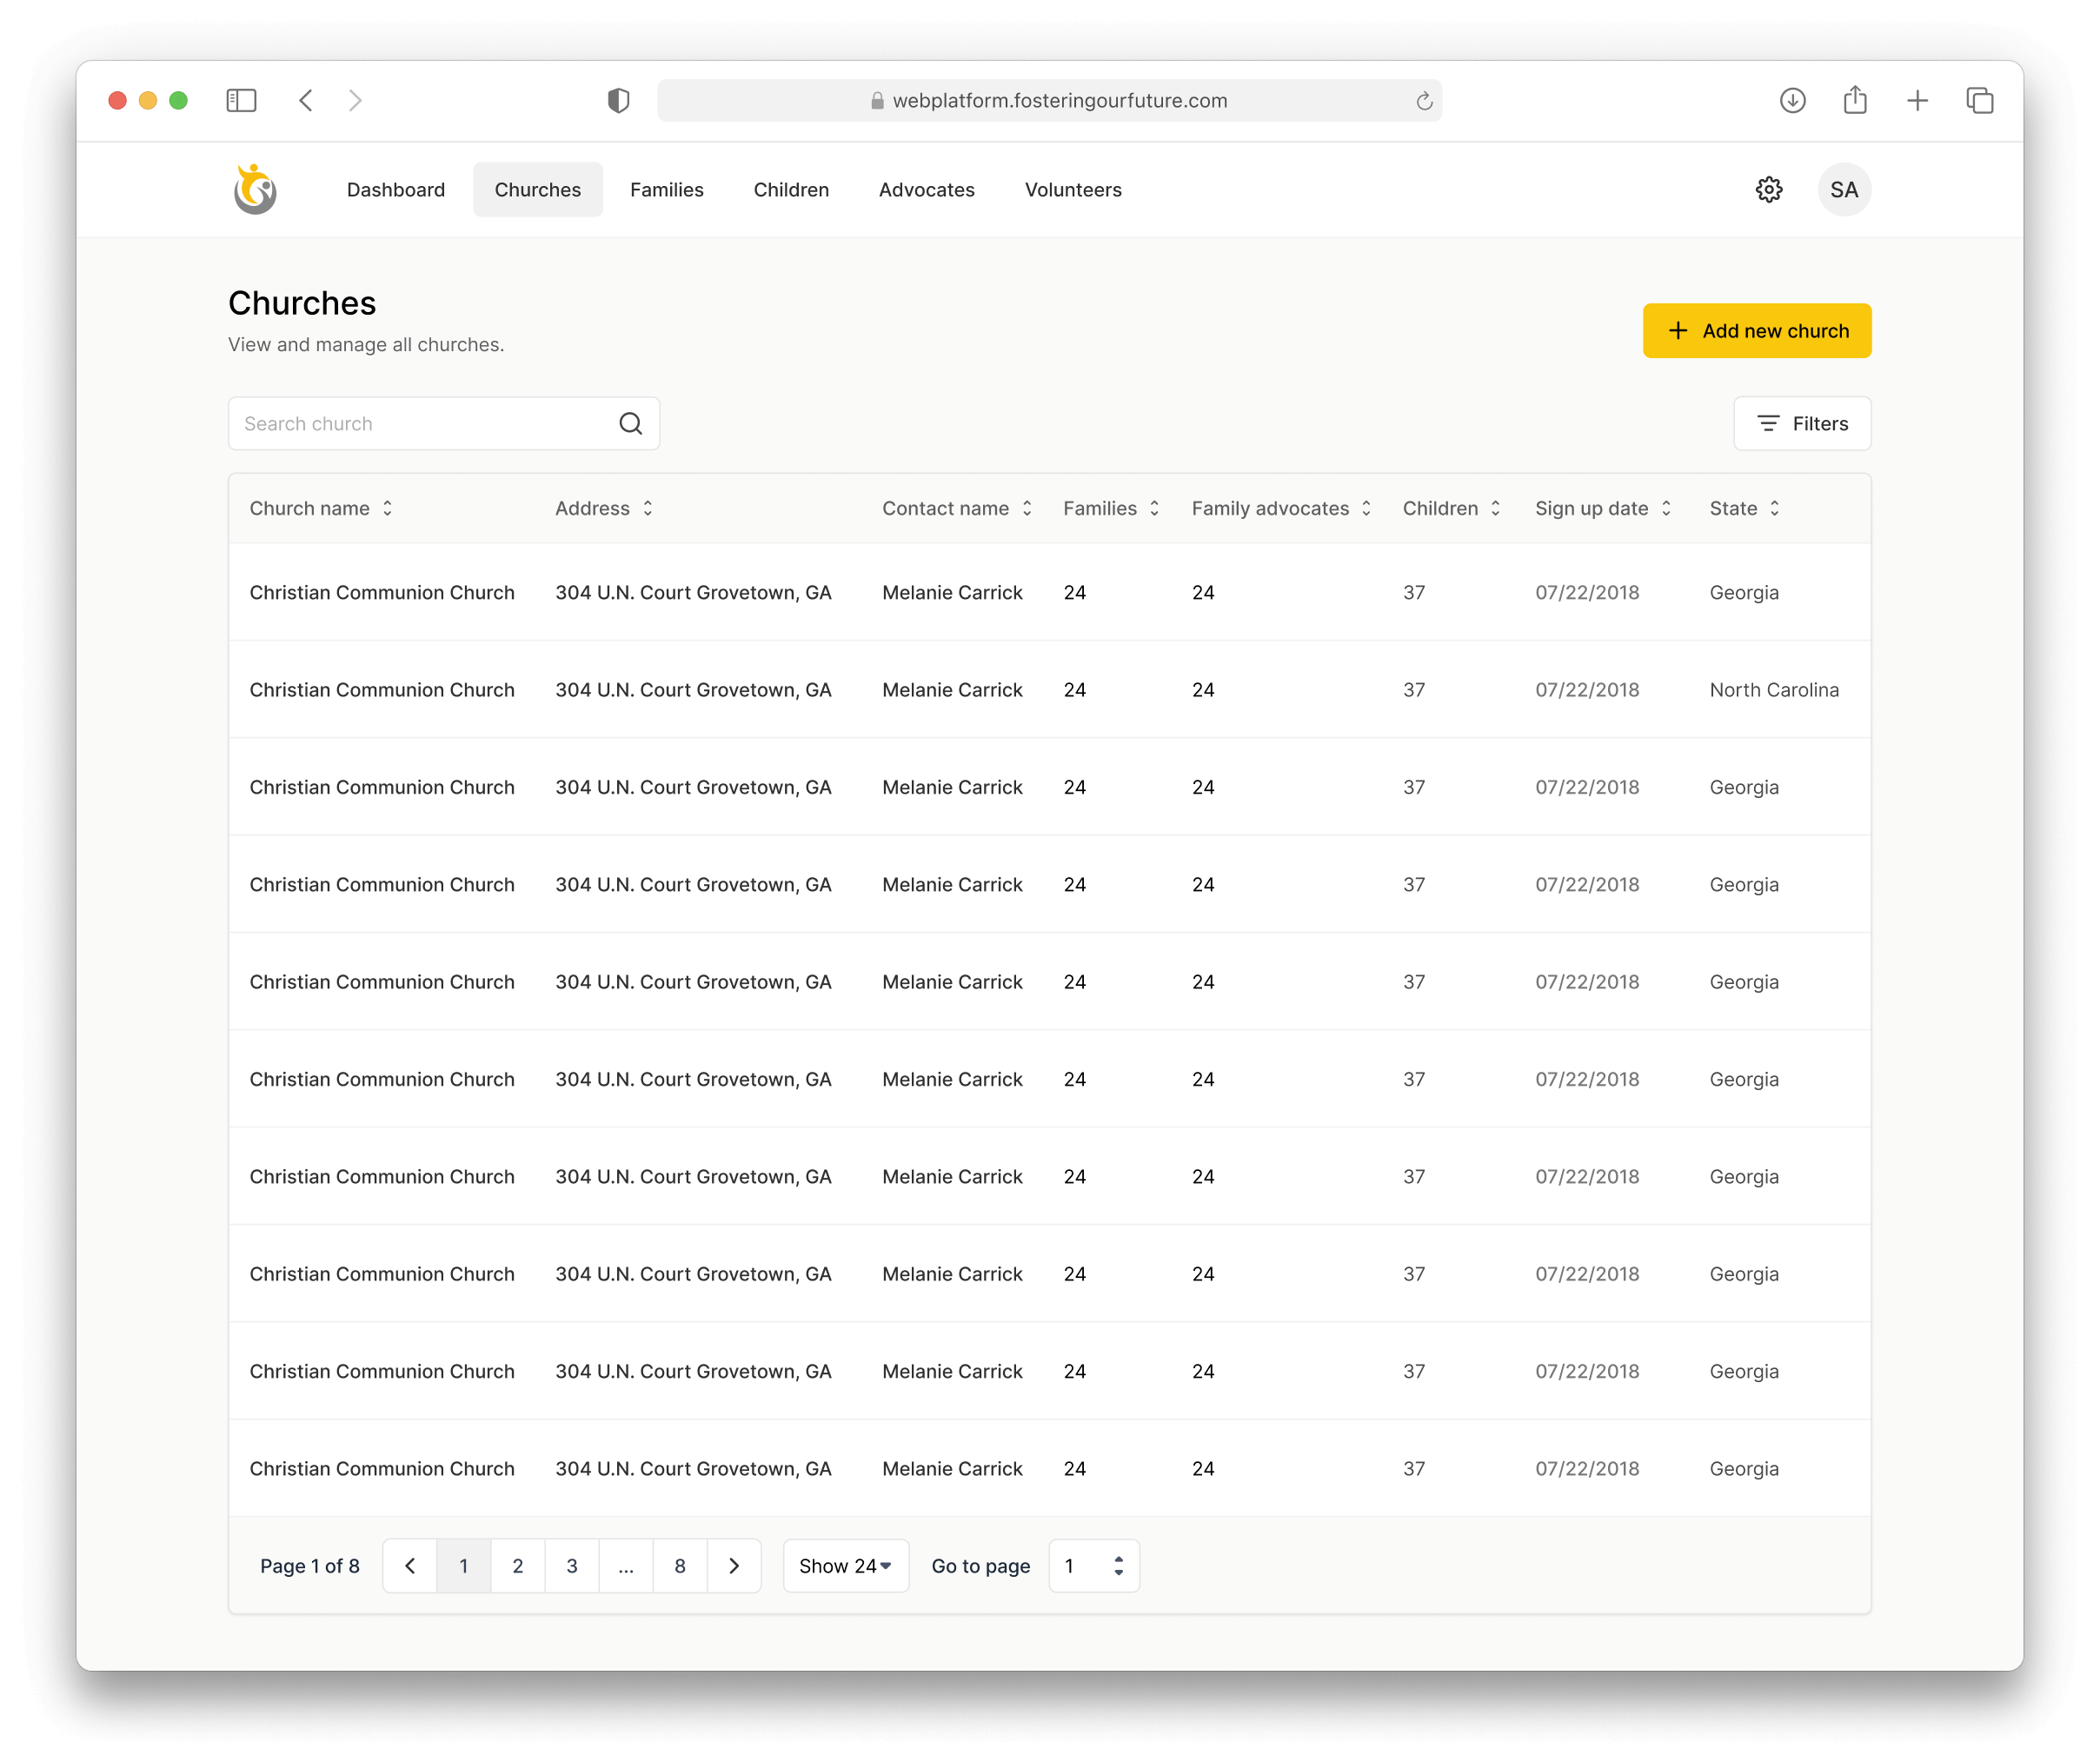Screen dimensions: 2100x1762
Task: Open the Filters panel
Action: (1802, 424)
